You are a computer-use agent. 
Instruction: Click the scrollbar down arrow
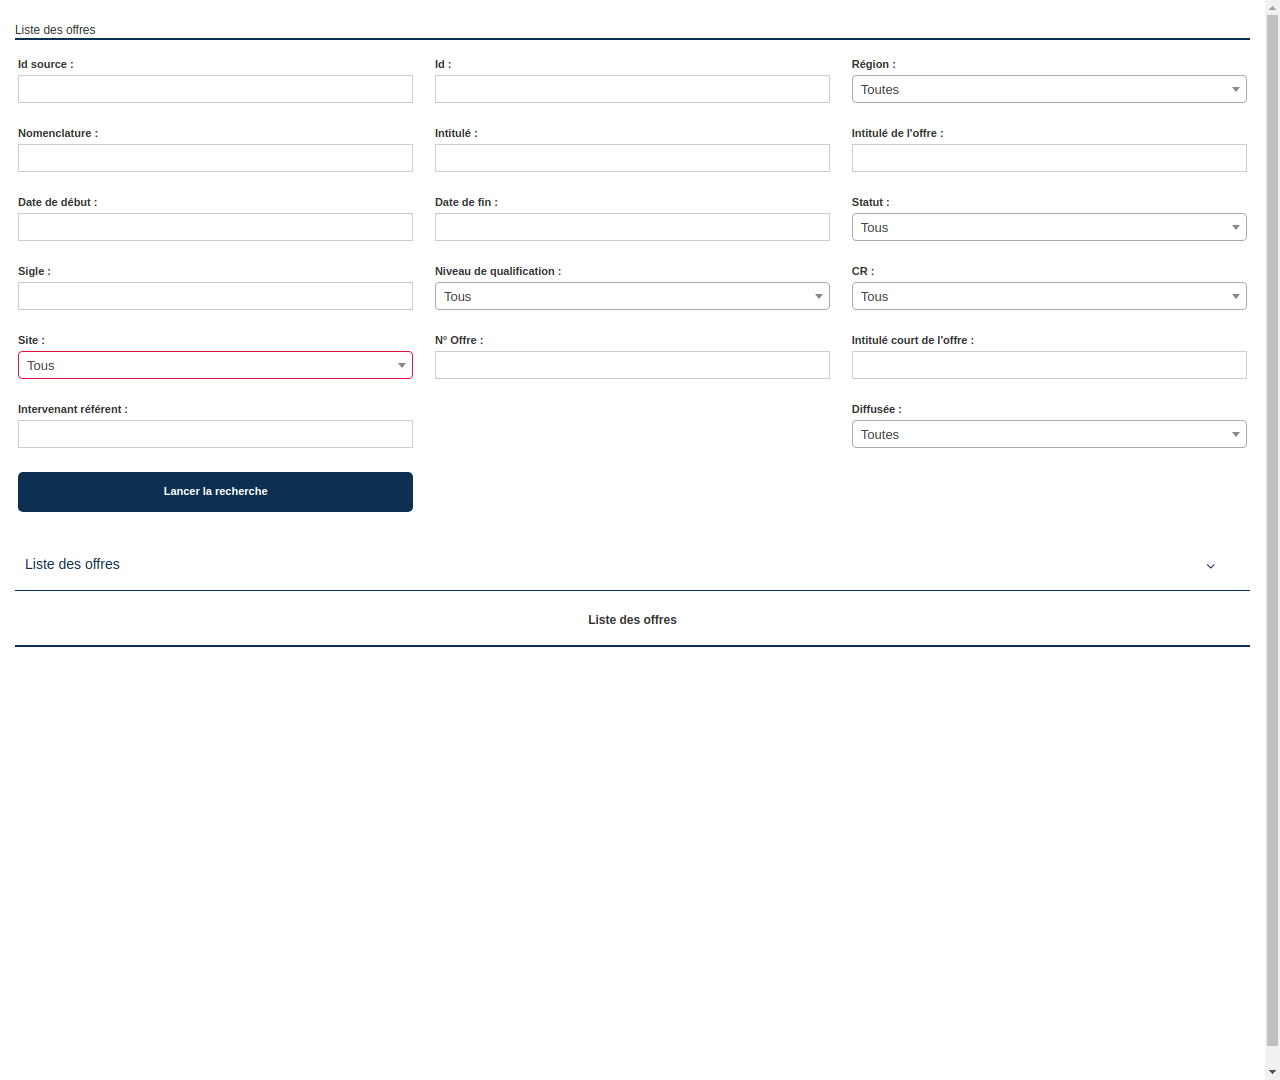click(x=1272, y=1073)
